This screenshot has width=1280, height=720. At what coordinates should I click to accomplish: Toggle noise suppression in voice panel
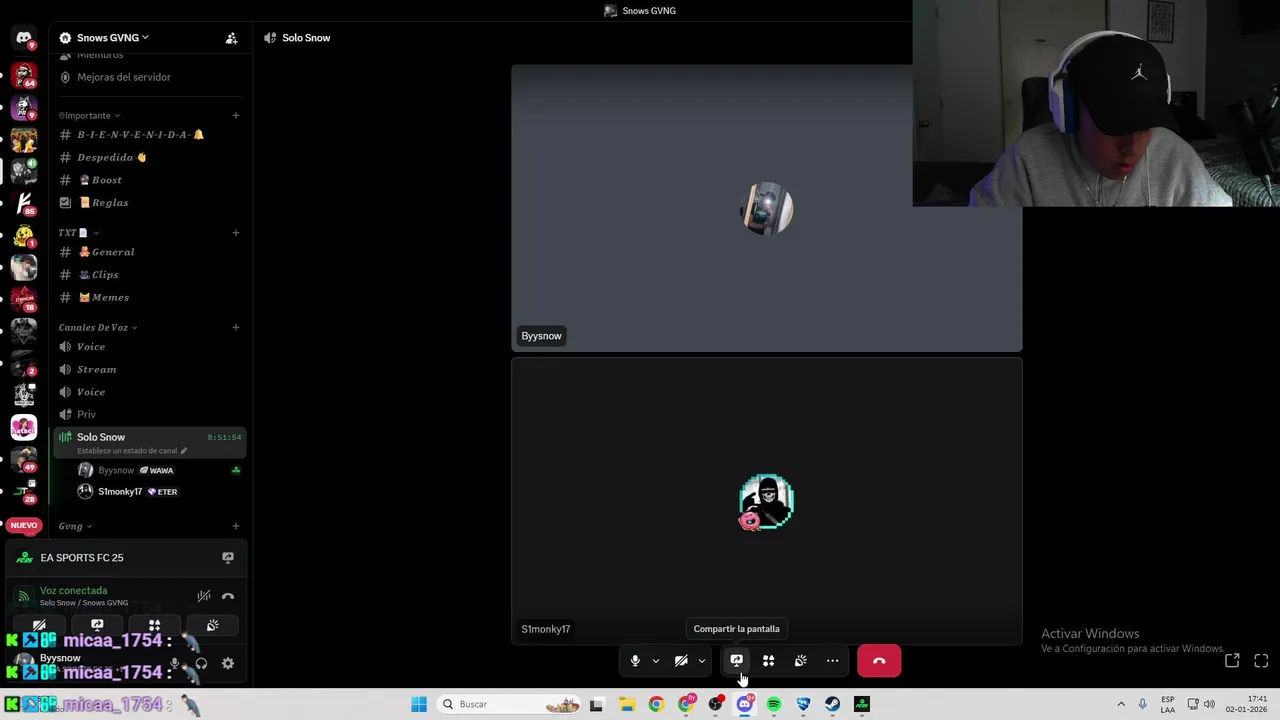(x=204, y=596)
